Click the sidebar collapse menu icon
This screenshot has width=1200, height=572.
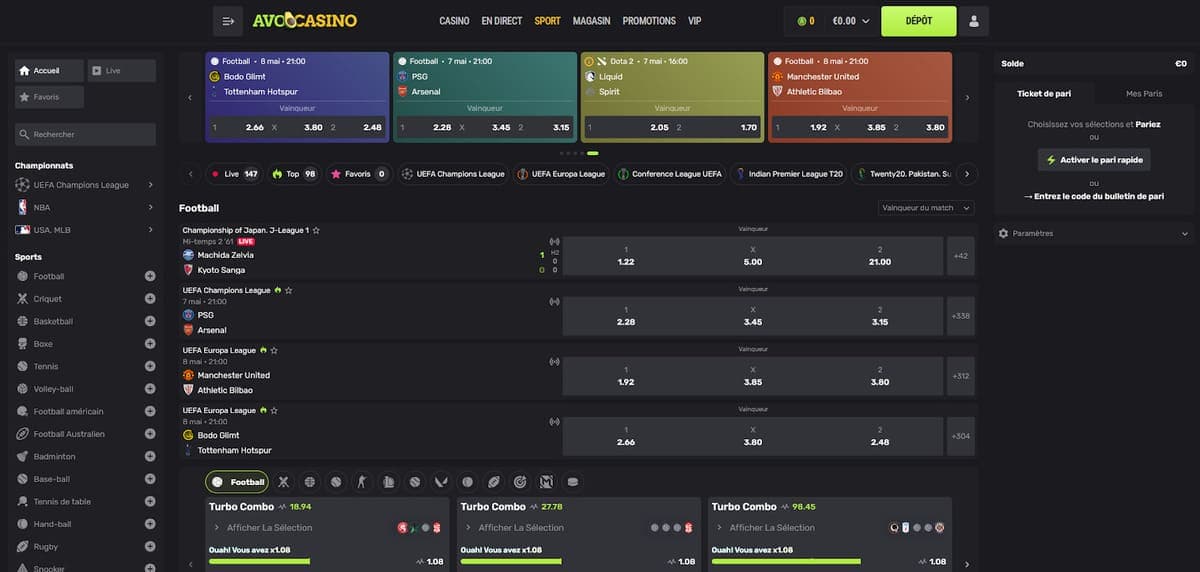coord(228,21)
